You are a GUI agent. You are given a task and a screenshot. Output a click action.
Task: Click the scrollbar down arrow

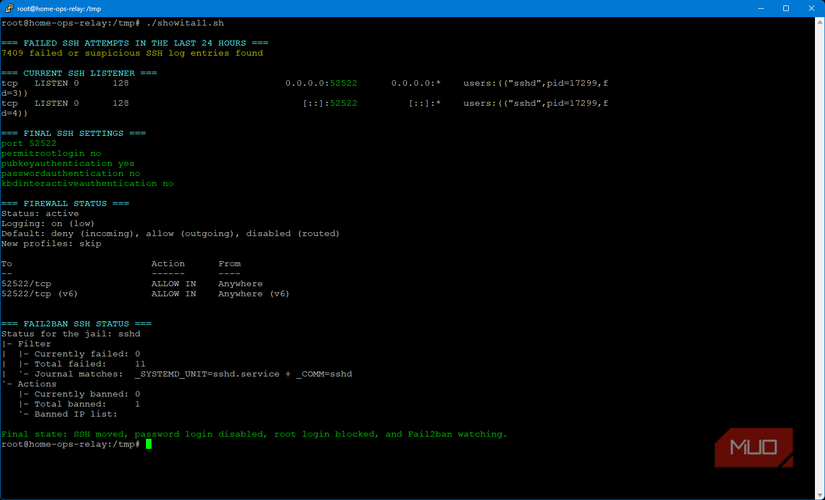[x=820, y=495]
